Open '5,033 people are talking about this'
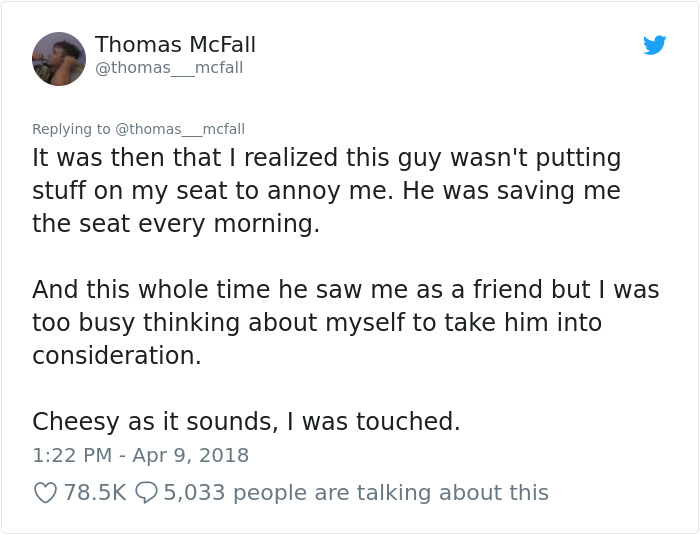700x535 pixels. (x=355, y=493)
